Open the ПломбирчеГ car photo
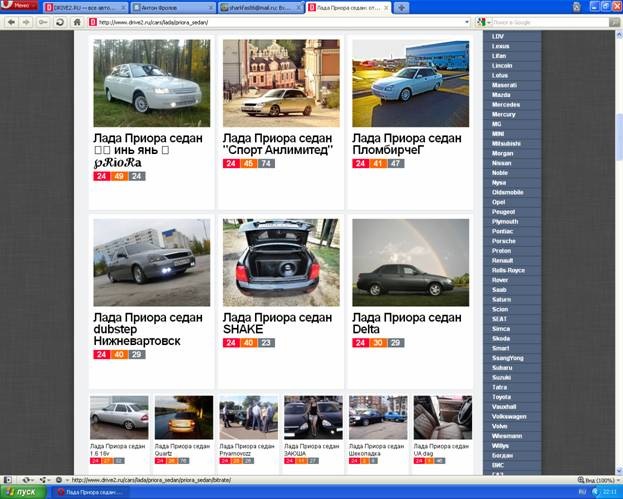 (x=410, y=83)
